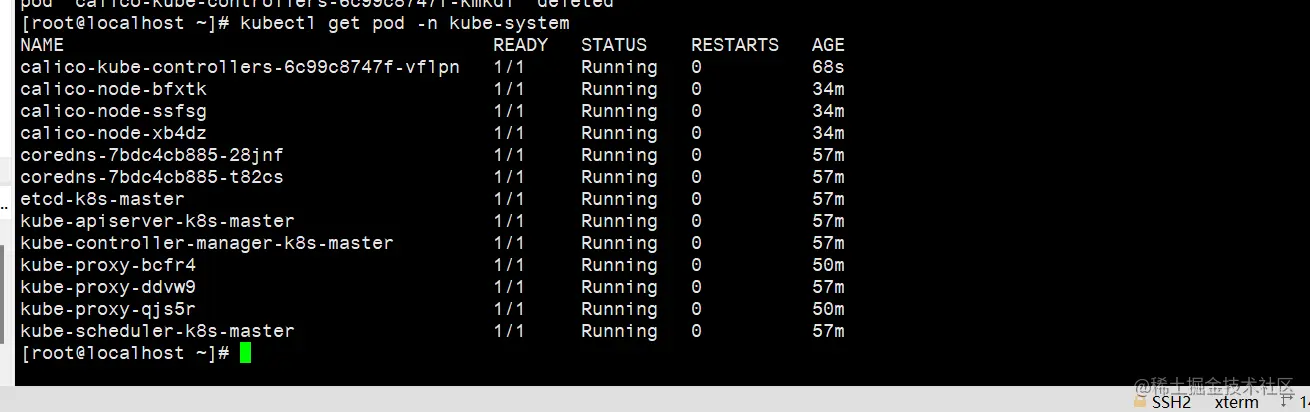The height and width of the screenshot is (412, 1310).
Task: Click the xterm status bar label
Action: point(1236,402)
